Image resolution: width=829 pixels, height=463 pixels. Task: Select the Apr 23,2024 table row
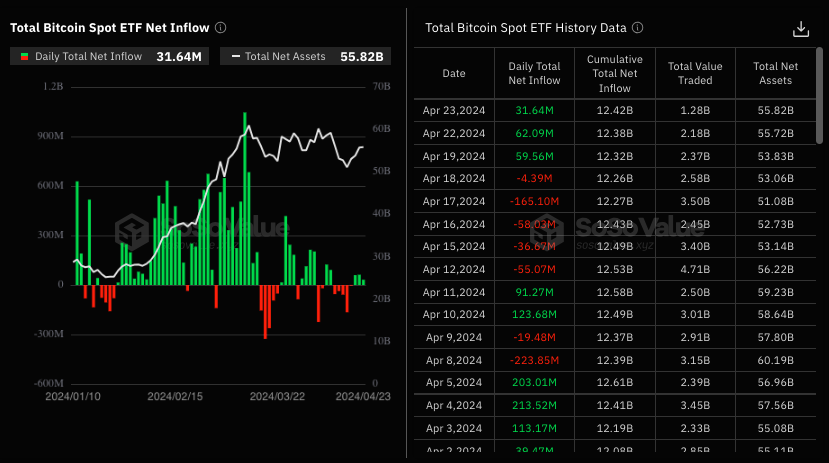point(614,109)
